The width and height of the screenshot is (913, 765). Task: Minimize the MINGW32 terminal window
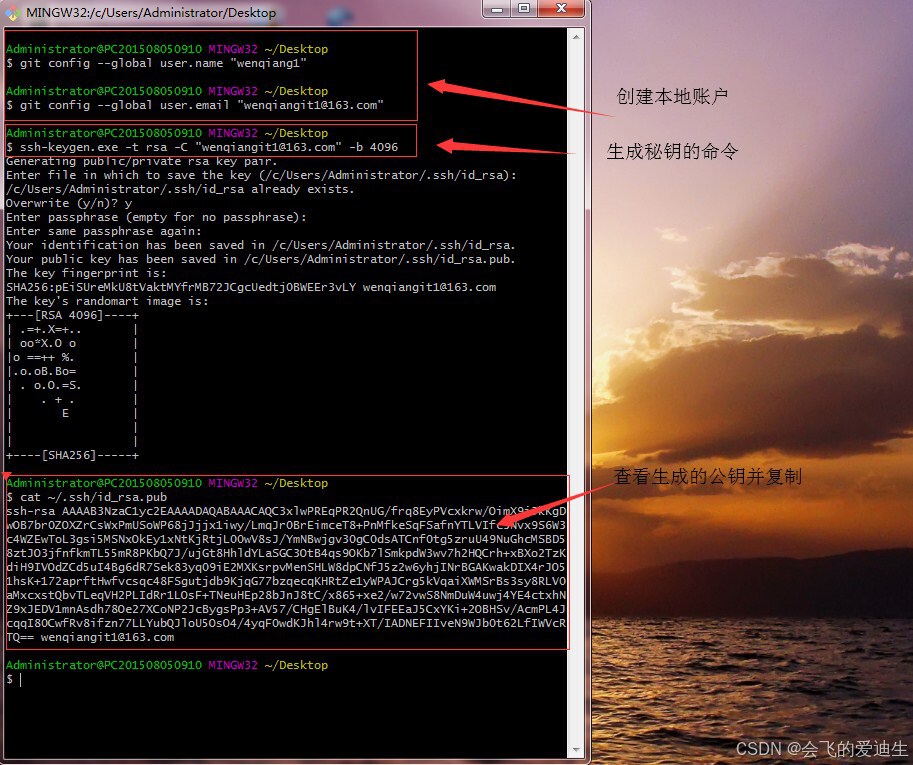coord(497,9)
